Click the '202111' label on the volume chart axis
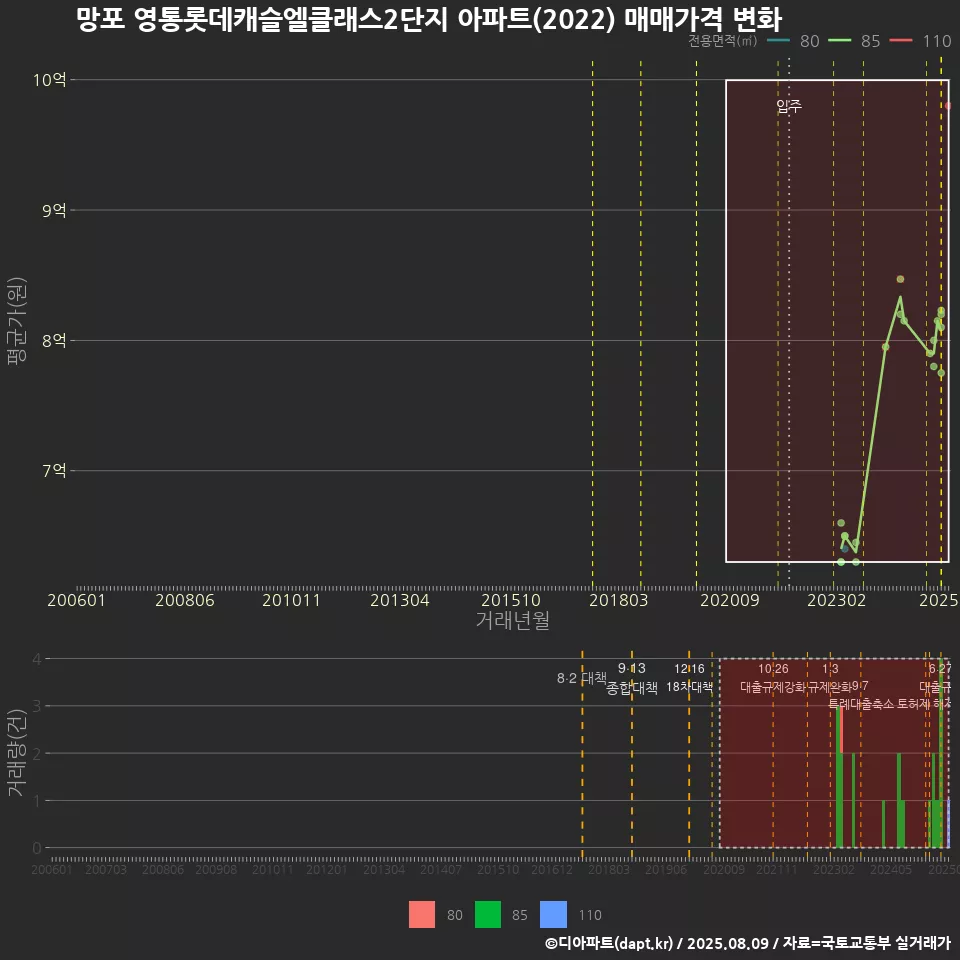Viewport: 960px width, 960px height. (x=776, y=869)
